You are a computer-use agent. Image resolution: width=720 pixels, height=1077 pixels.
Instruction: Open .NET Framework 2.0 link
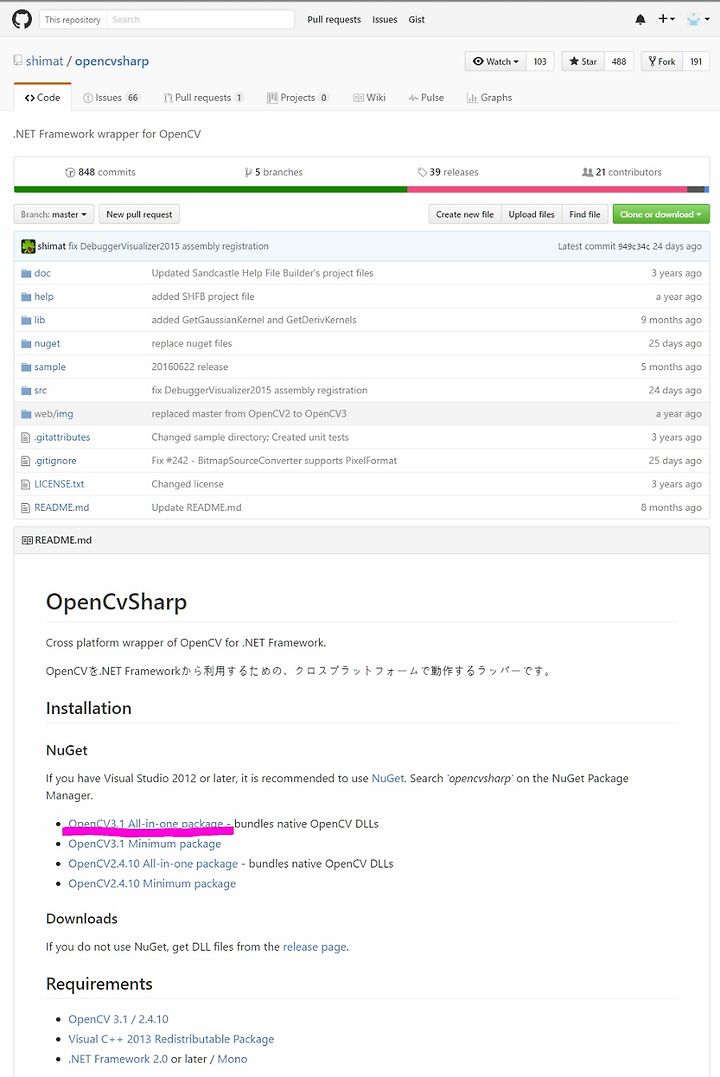118,1059
